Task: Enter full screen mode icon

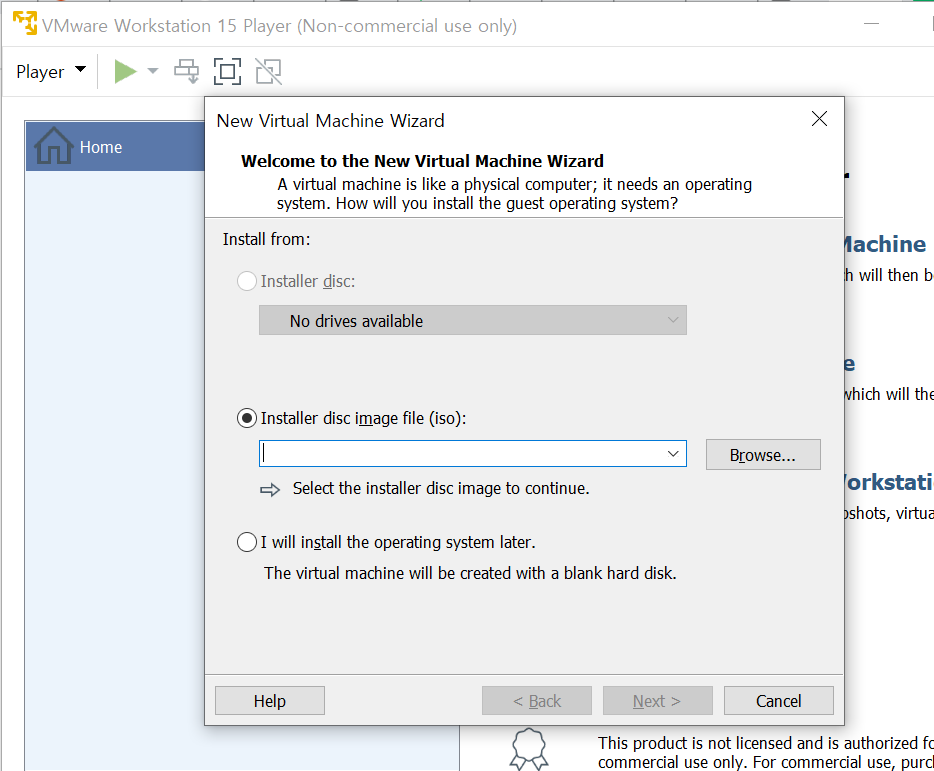Action: [x=228, y=71]
